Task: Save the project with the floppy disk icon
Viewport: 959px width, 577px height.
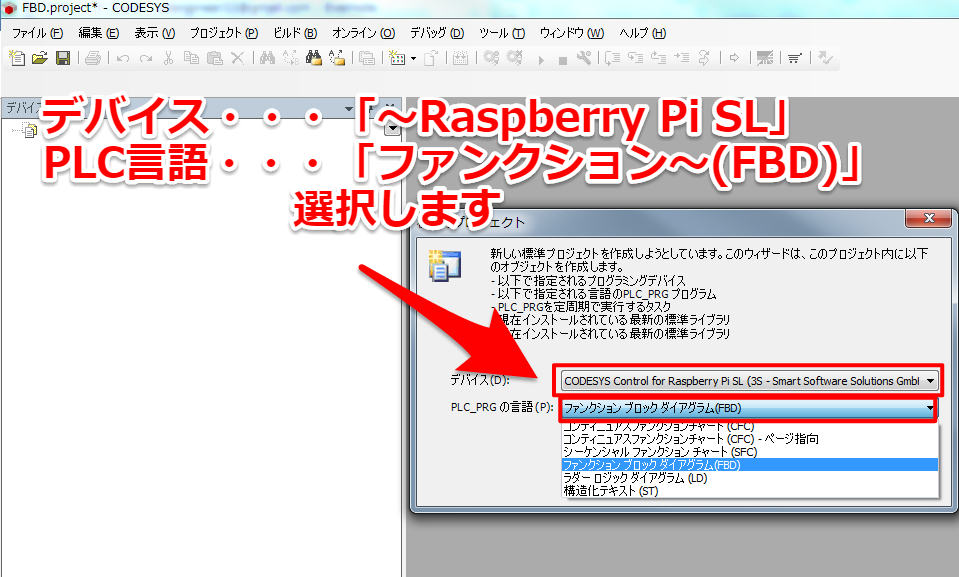Action: click(62, 58)
